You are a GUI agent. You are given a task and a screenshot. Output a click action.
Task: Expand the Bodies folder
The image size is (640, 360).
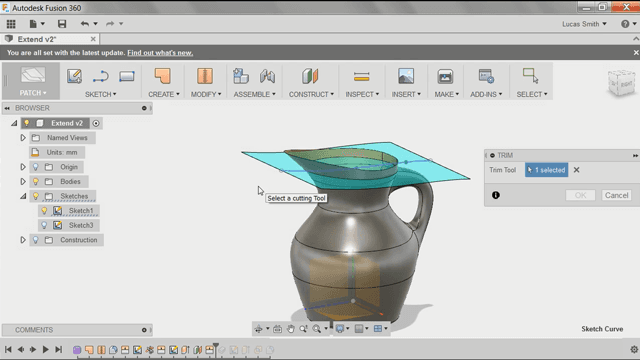point(23,182)
